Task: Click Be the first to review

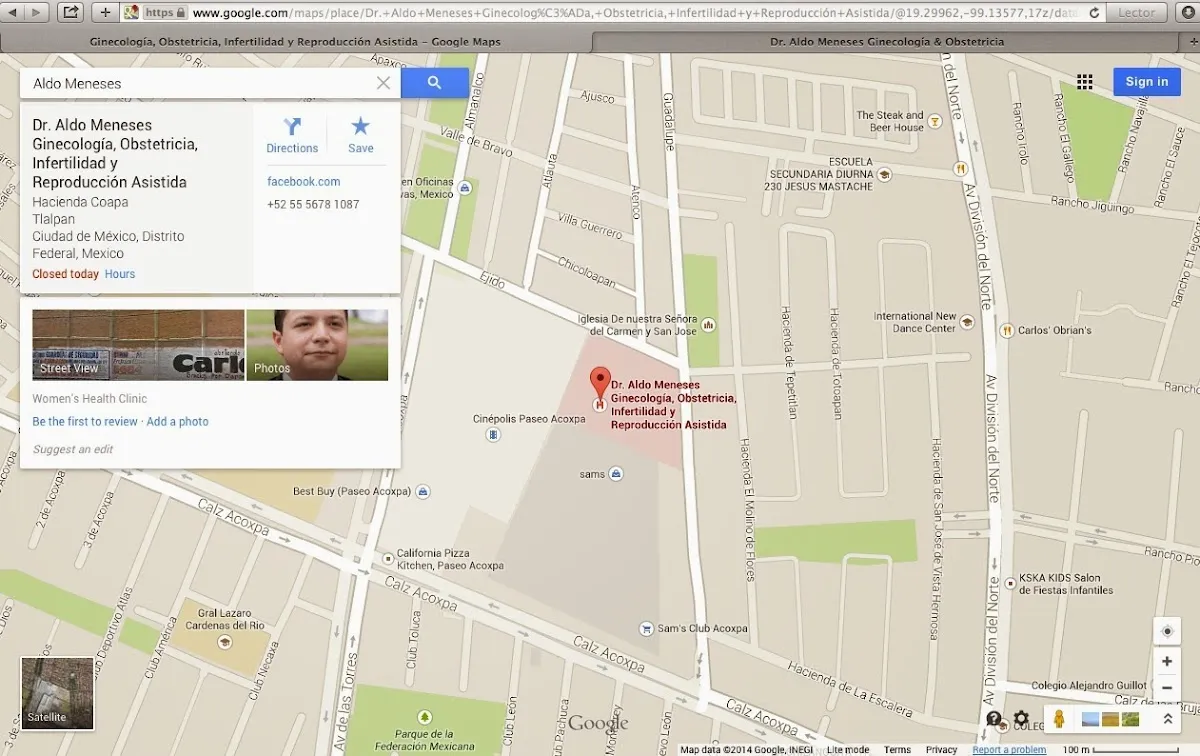Action: [85, 421]
